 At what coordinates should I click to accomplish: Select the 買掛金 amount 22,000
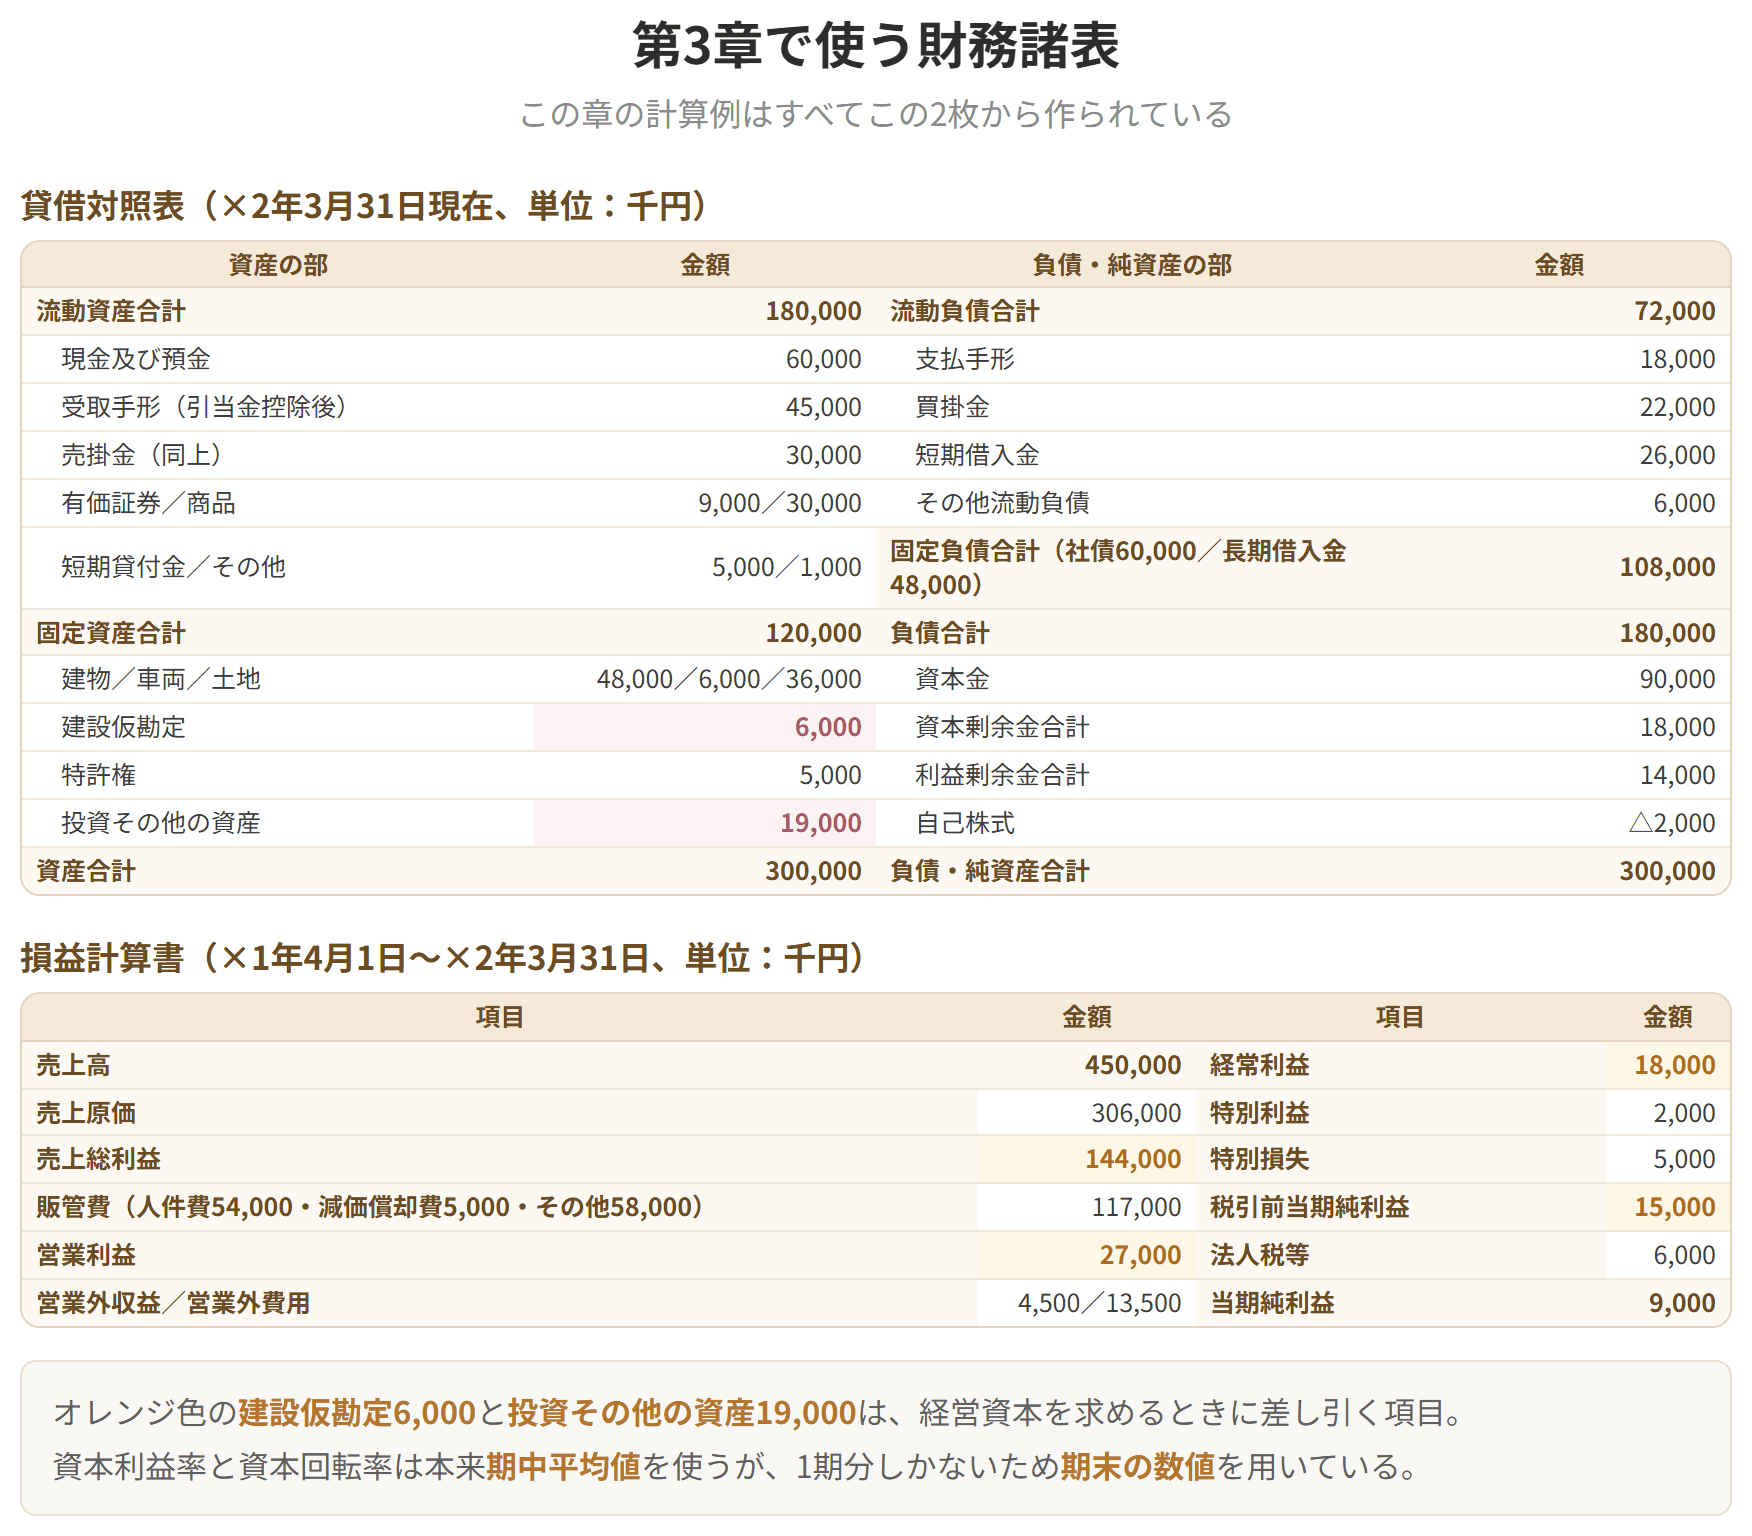click(1677, 407)
